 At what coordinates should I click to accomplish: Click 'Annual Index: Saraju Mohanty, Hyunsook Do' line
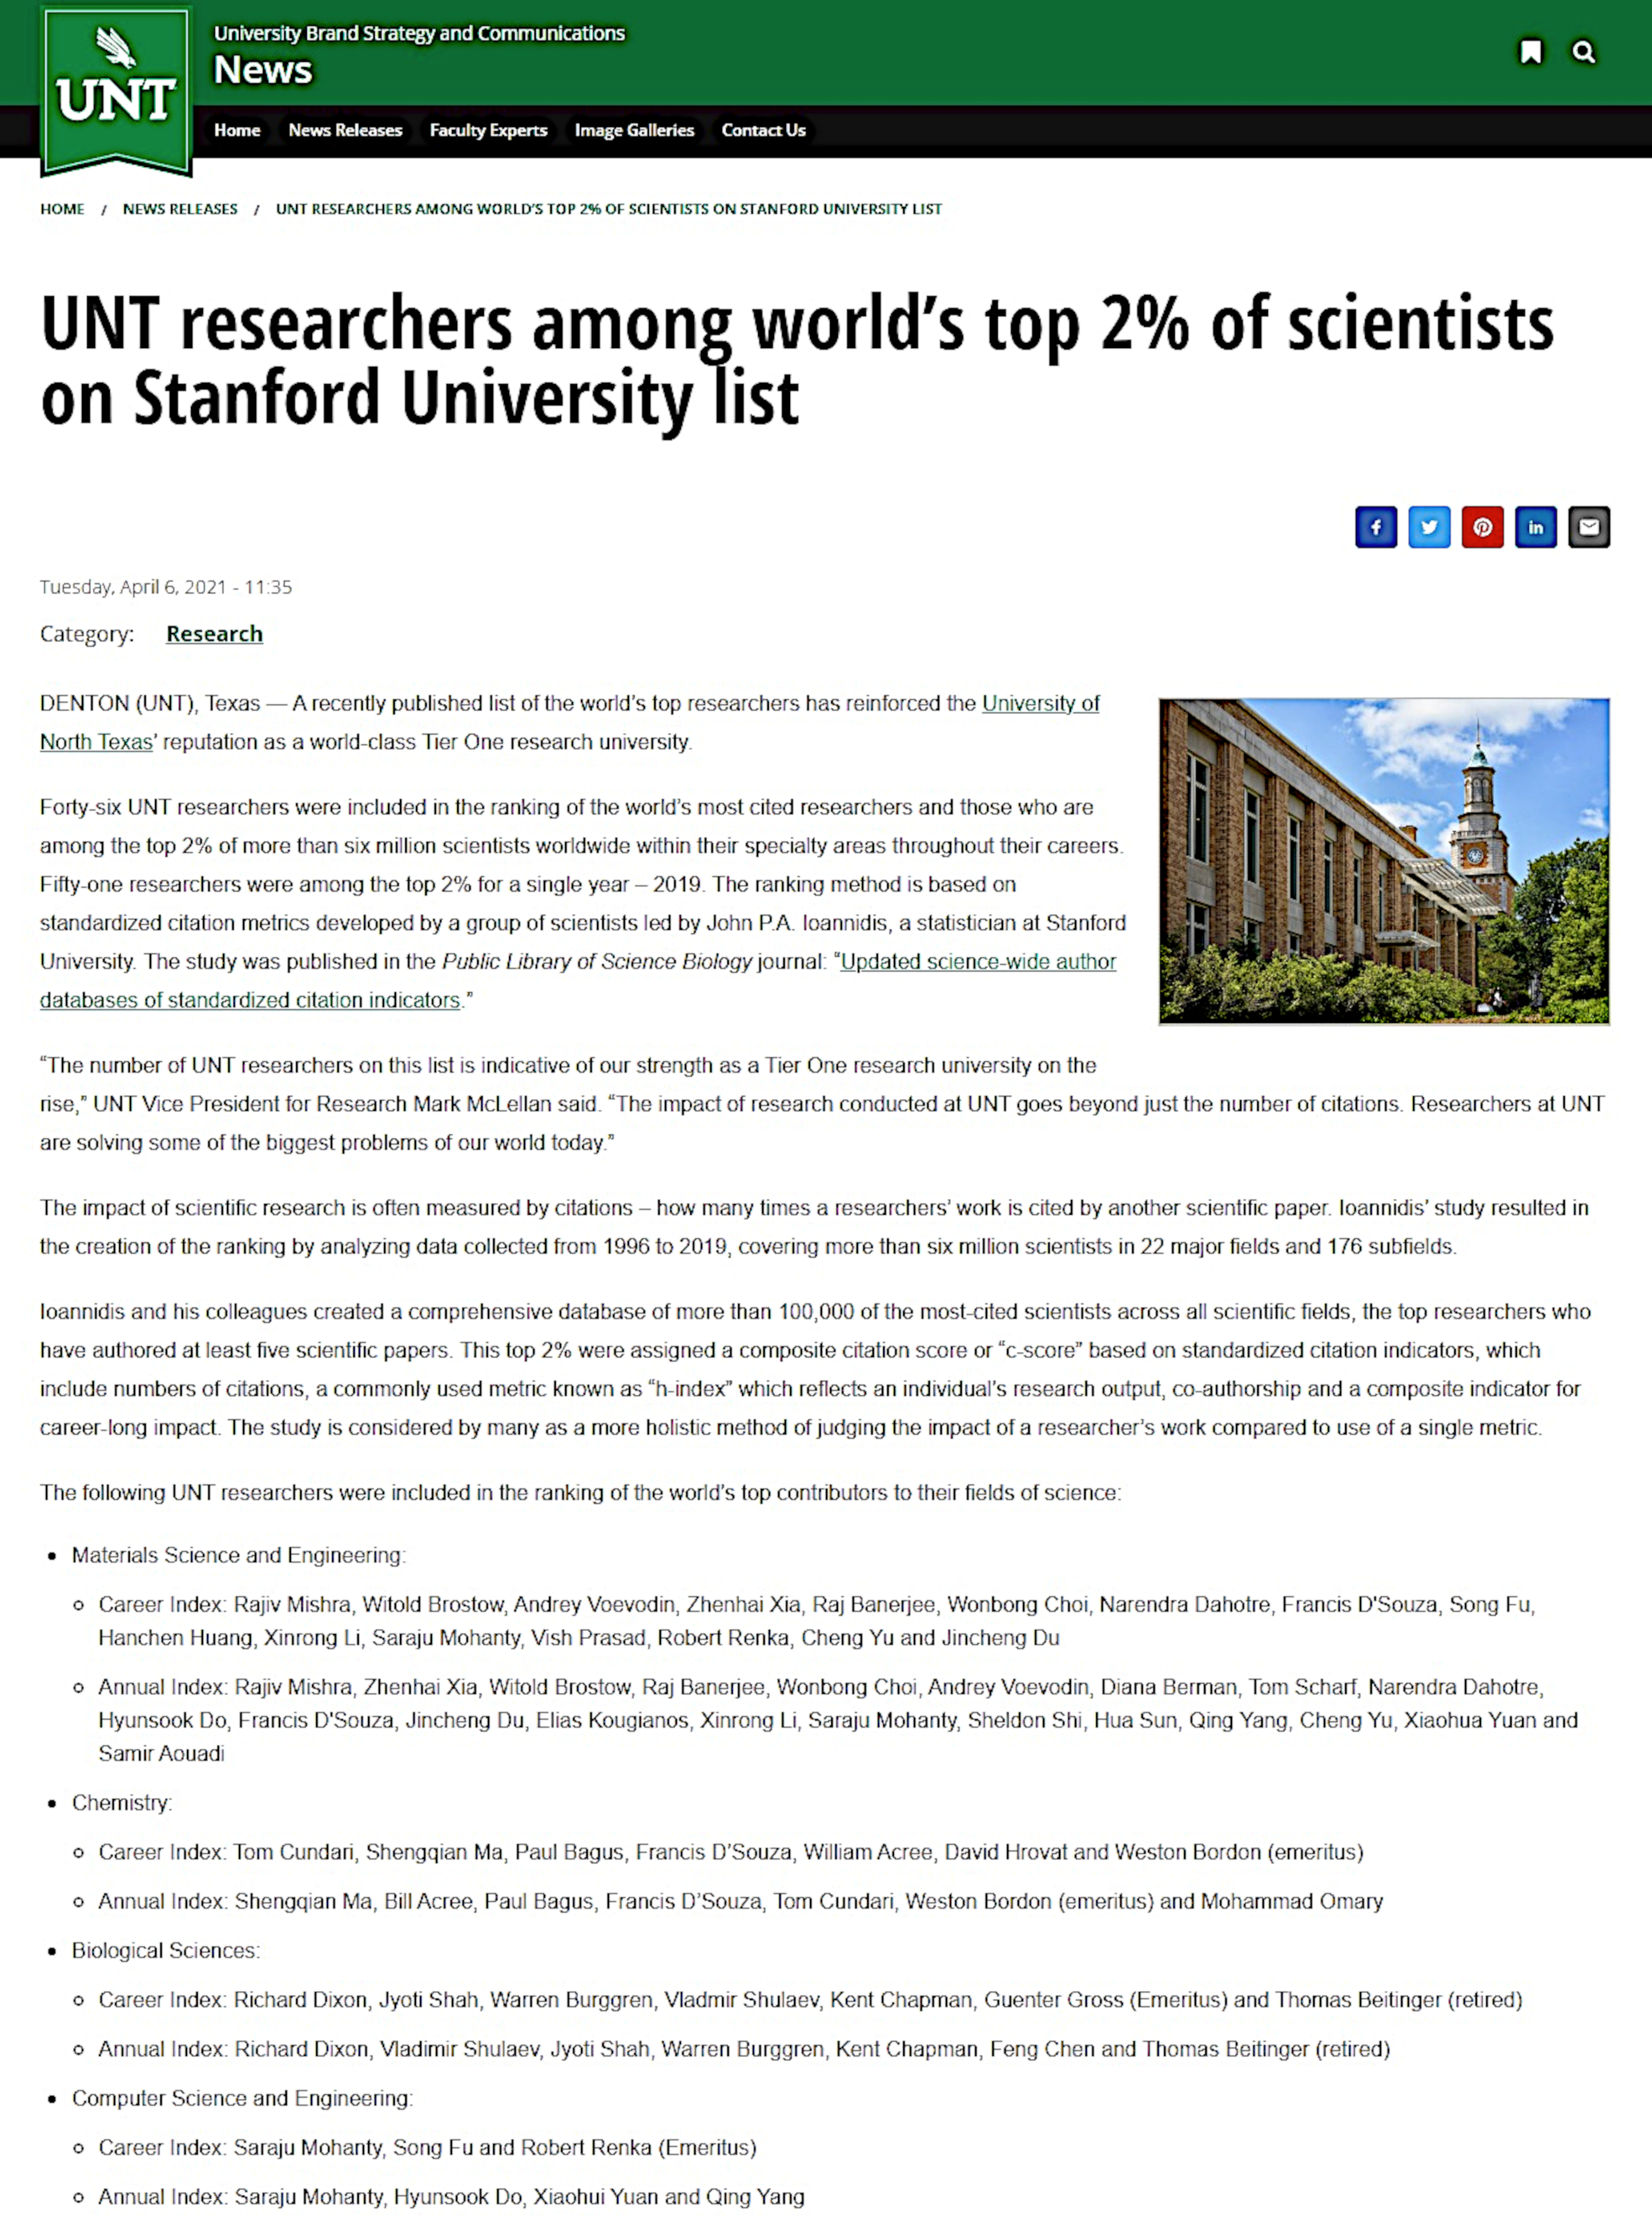(451, 2197)
